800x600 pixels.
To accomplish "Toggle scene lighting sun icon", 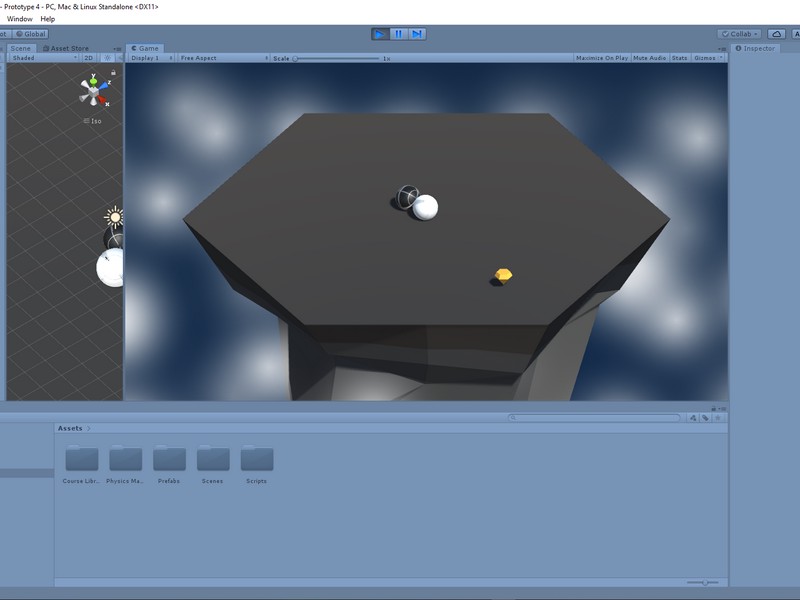I will (x=107, y=58).
